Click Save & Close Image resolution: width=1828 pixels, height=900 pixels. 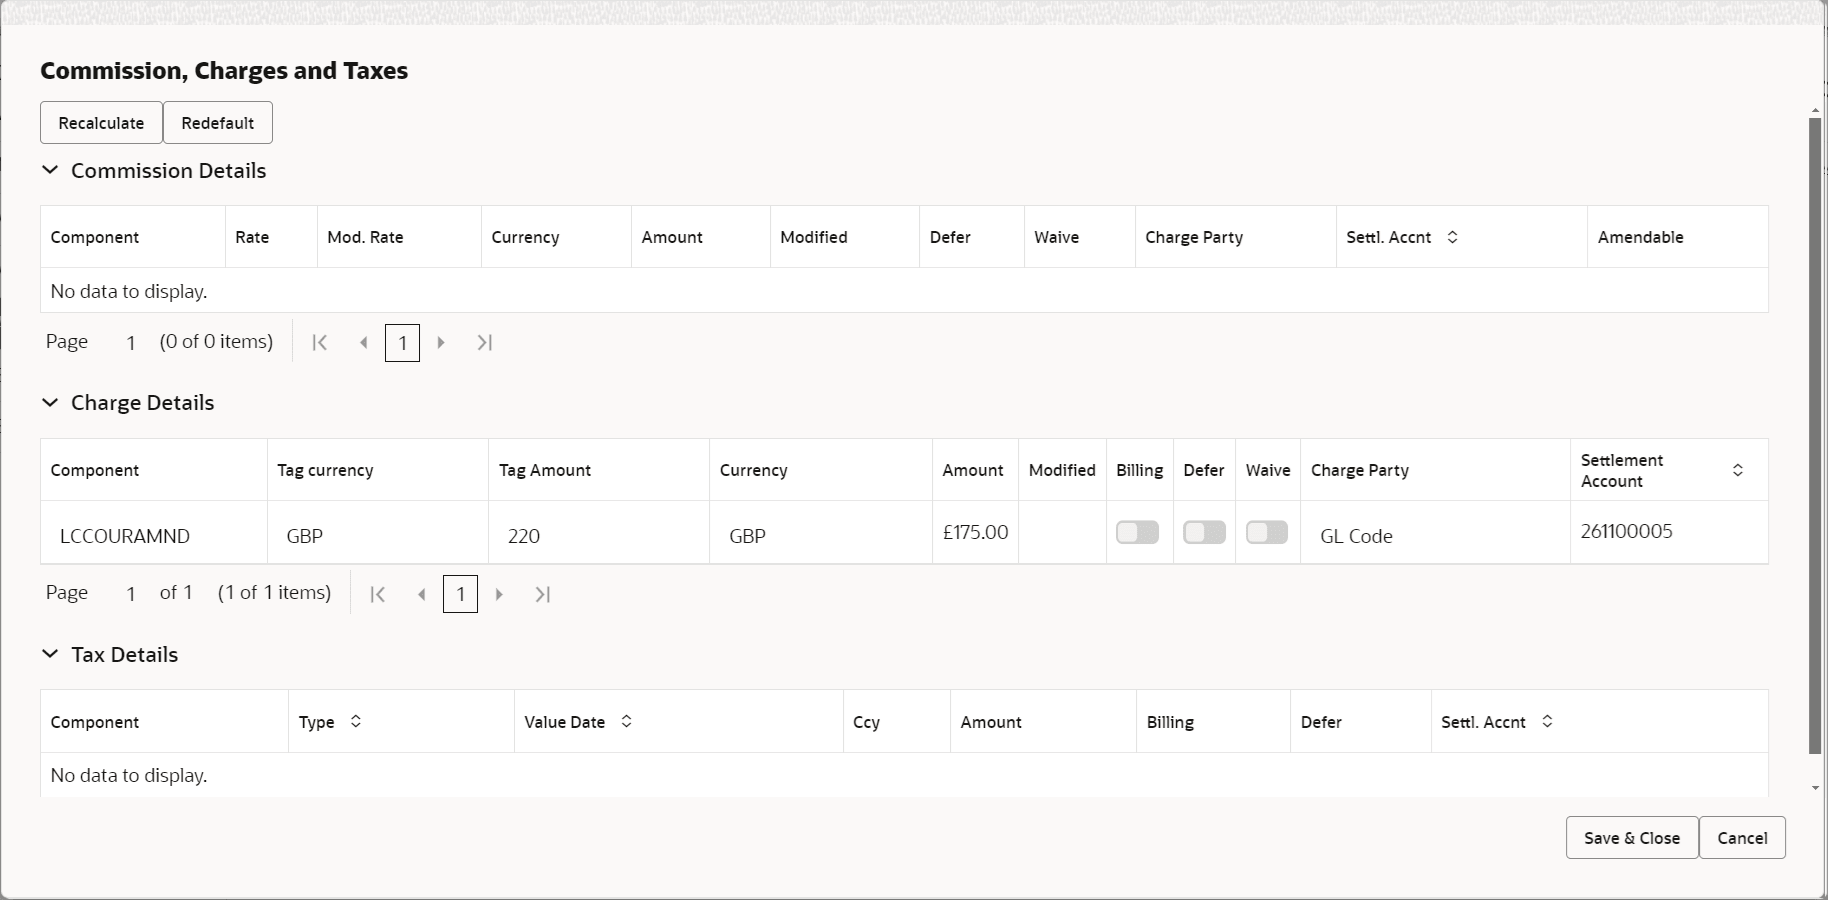coord(1630,838)
